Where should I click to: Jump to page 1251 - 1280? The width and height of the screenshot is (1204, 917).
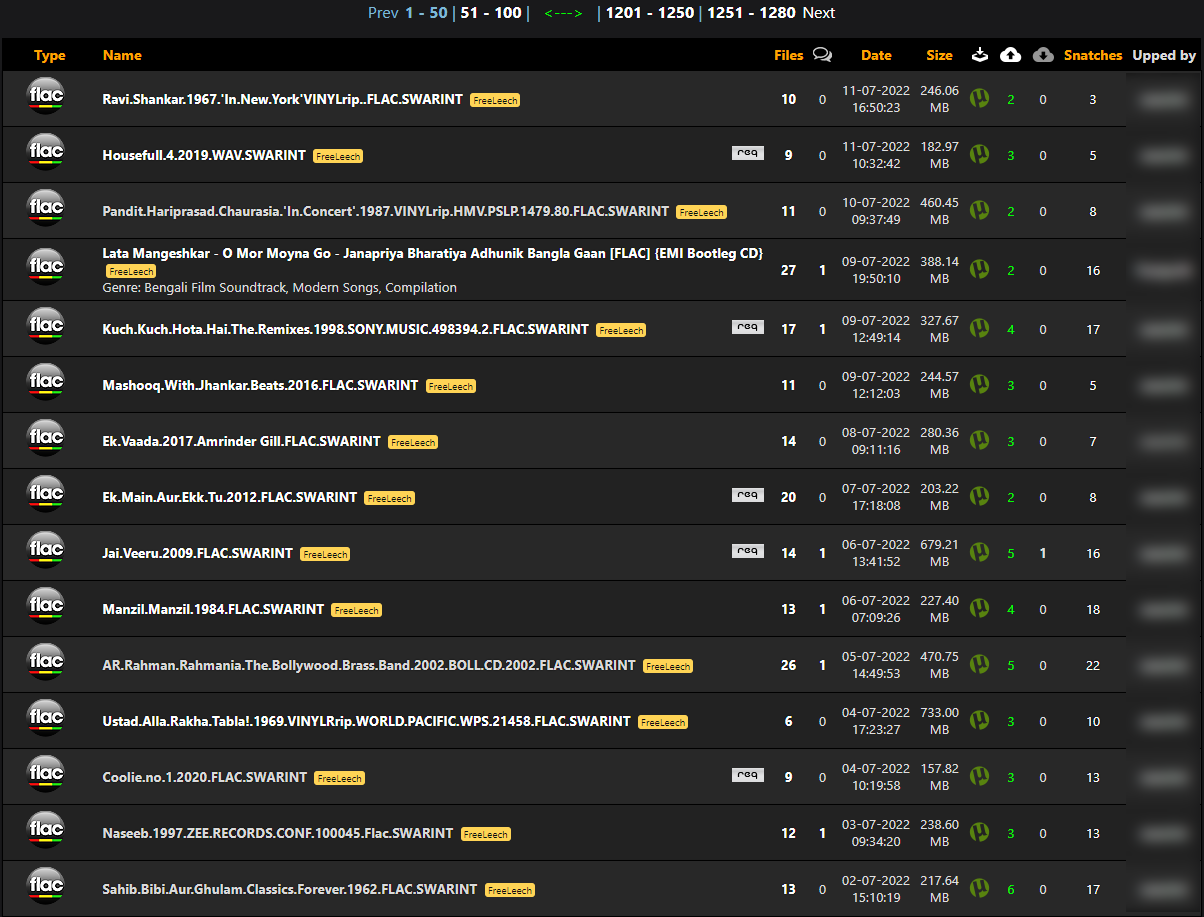point(751,13)
